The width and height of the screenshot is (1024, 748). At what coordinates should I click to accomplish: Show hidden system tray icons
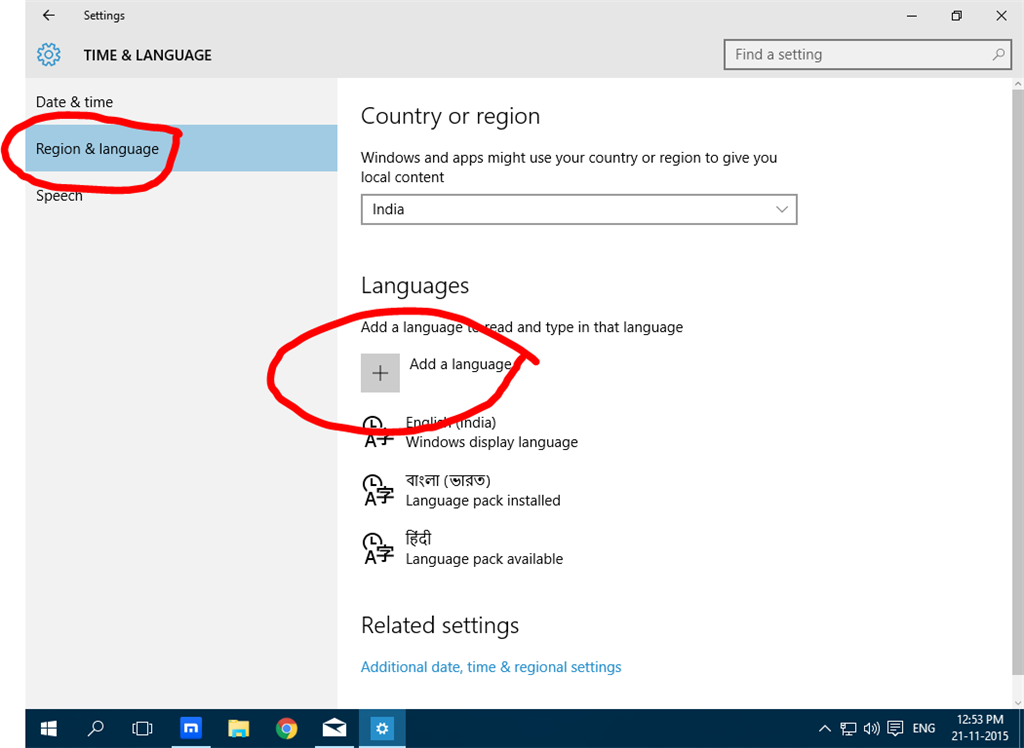point(825,728)
